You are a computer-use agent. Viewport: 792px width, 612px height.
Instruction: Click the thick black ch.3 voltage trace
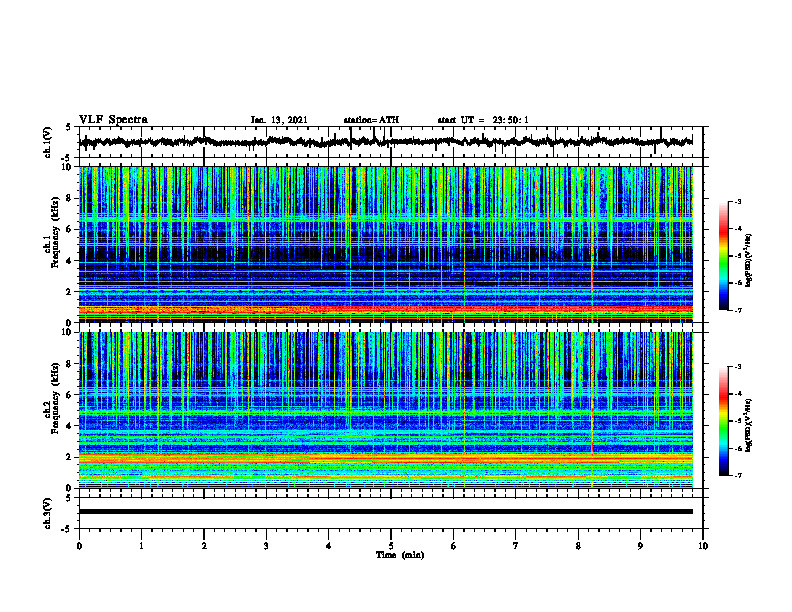click(385, 512)
